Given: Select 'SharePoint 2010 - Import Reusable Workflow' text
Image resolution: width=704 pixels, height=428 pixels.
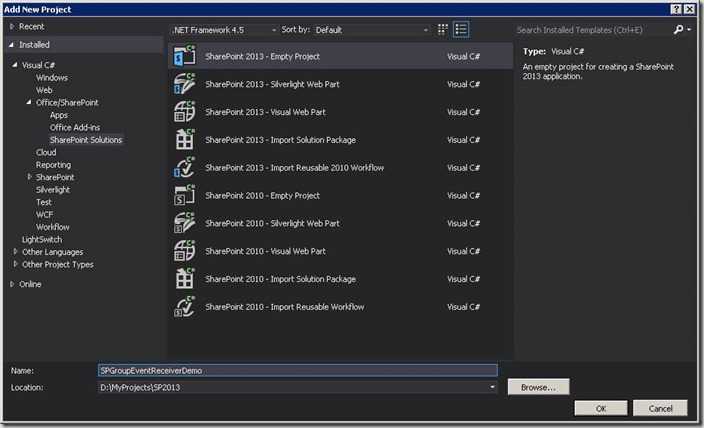Looking at the screenshot, I should click(x=285, y=307).
